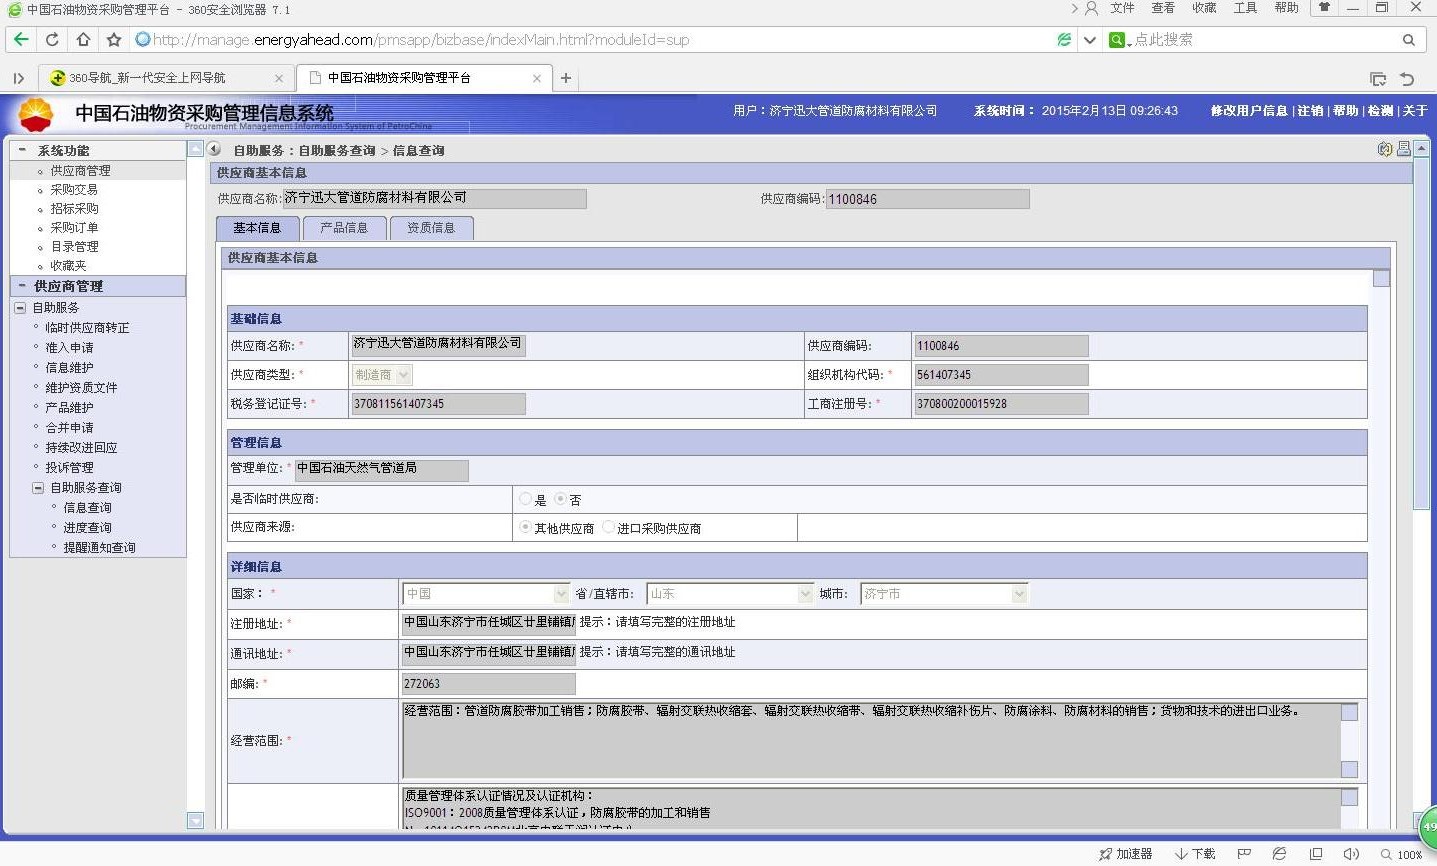Click the PetroChina logo
1437x866 pixels.
(x=36, y=114)
